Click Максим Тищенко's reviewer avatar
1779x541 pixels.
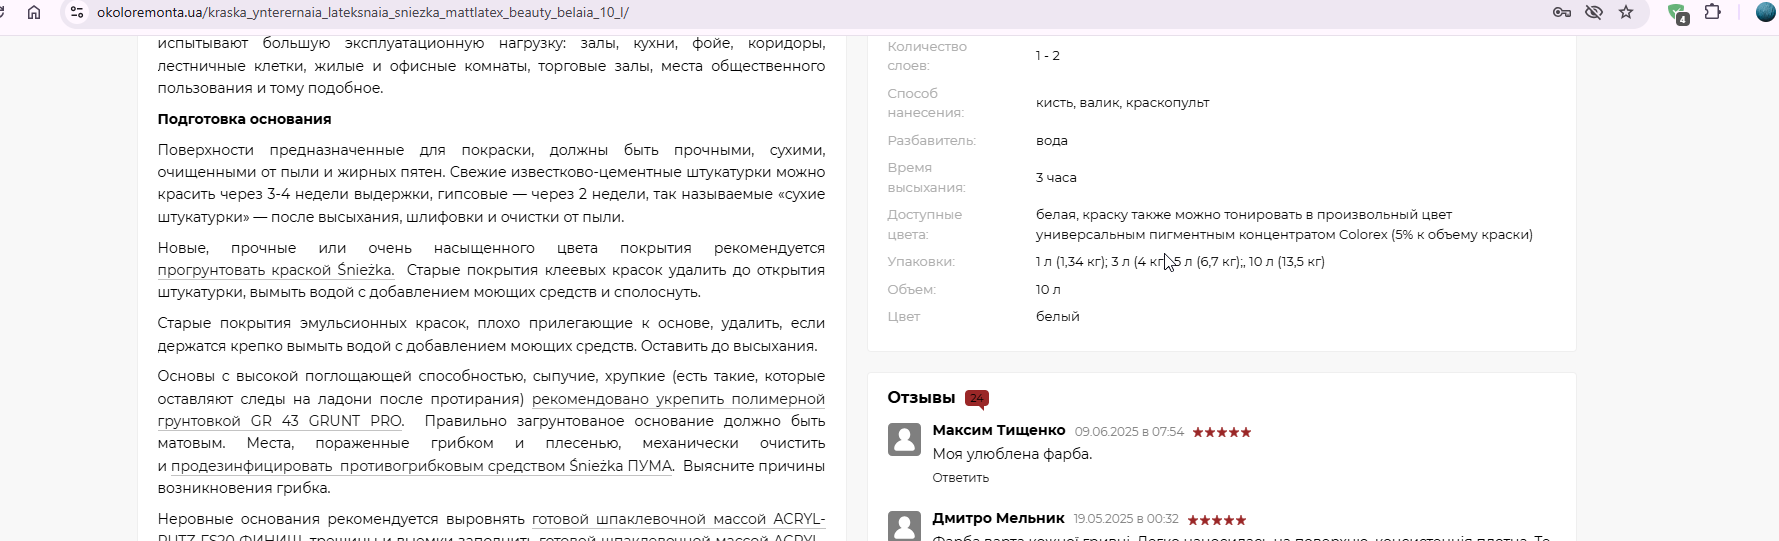tap(904, 439)
